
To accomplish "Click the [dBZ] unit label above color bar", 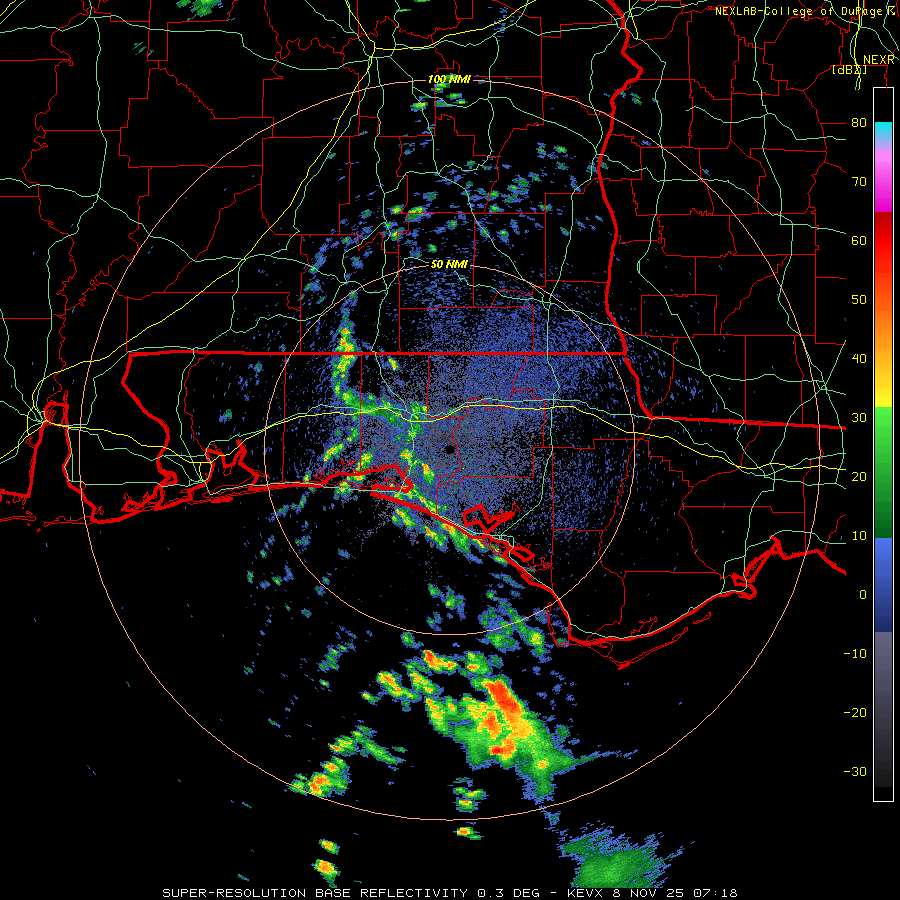I will (849, 70).
